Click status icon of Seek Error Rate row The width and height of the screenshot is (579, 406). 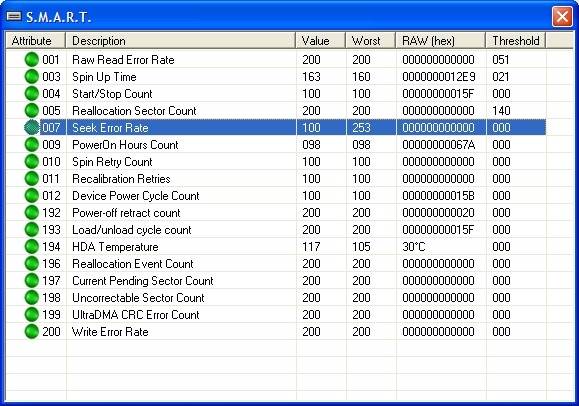pyautogui.click(x=32, y=127)
